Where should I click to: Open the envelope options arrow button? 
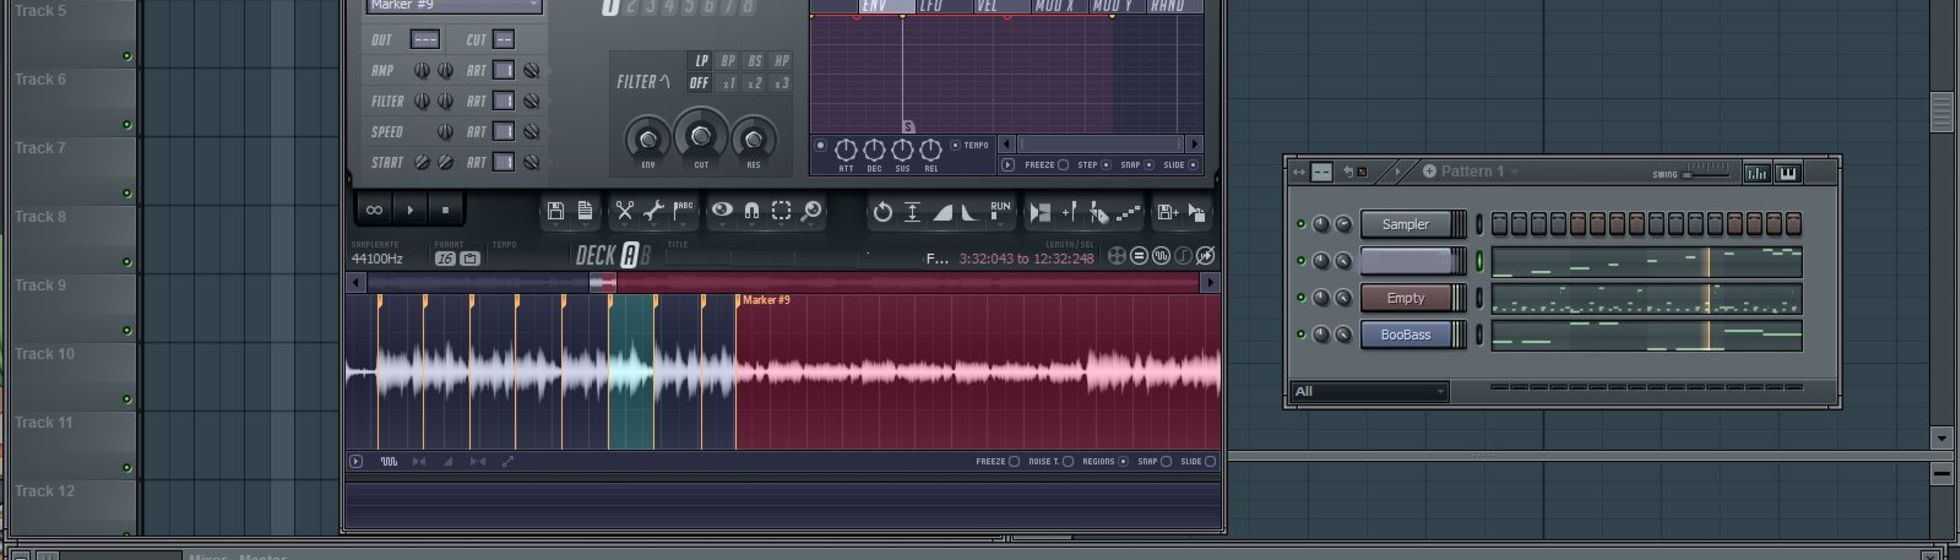click(x=1008, y=165)
